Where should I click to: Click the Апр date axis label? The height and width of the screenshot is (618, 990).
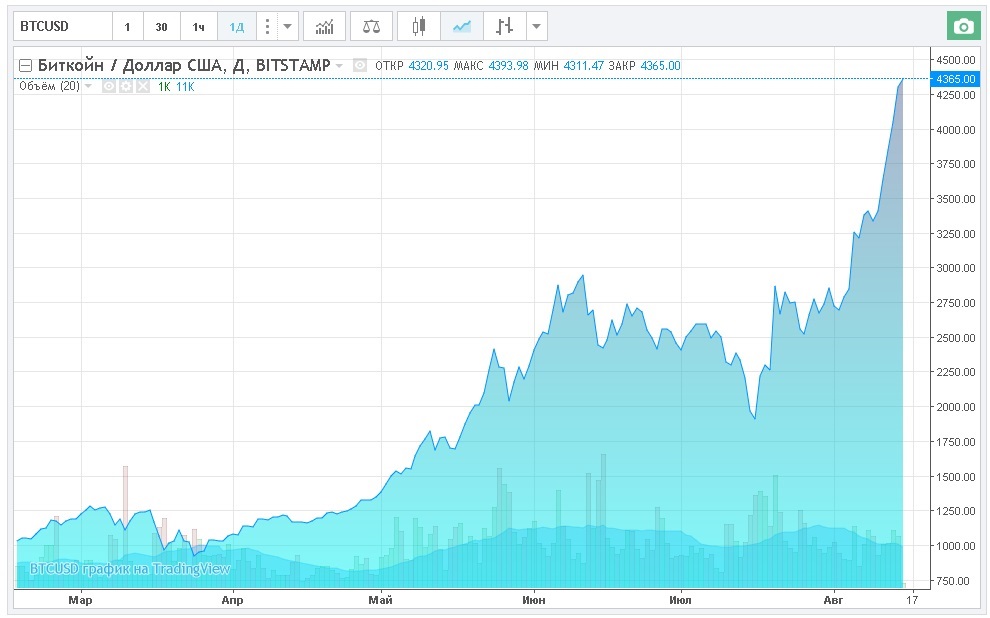[232, 600]
